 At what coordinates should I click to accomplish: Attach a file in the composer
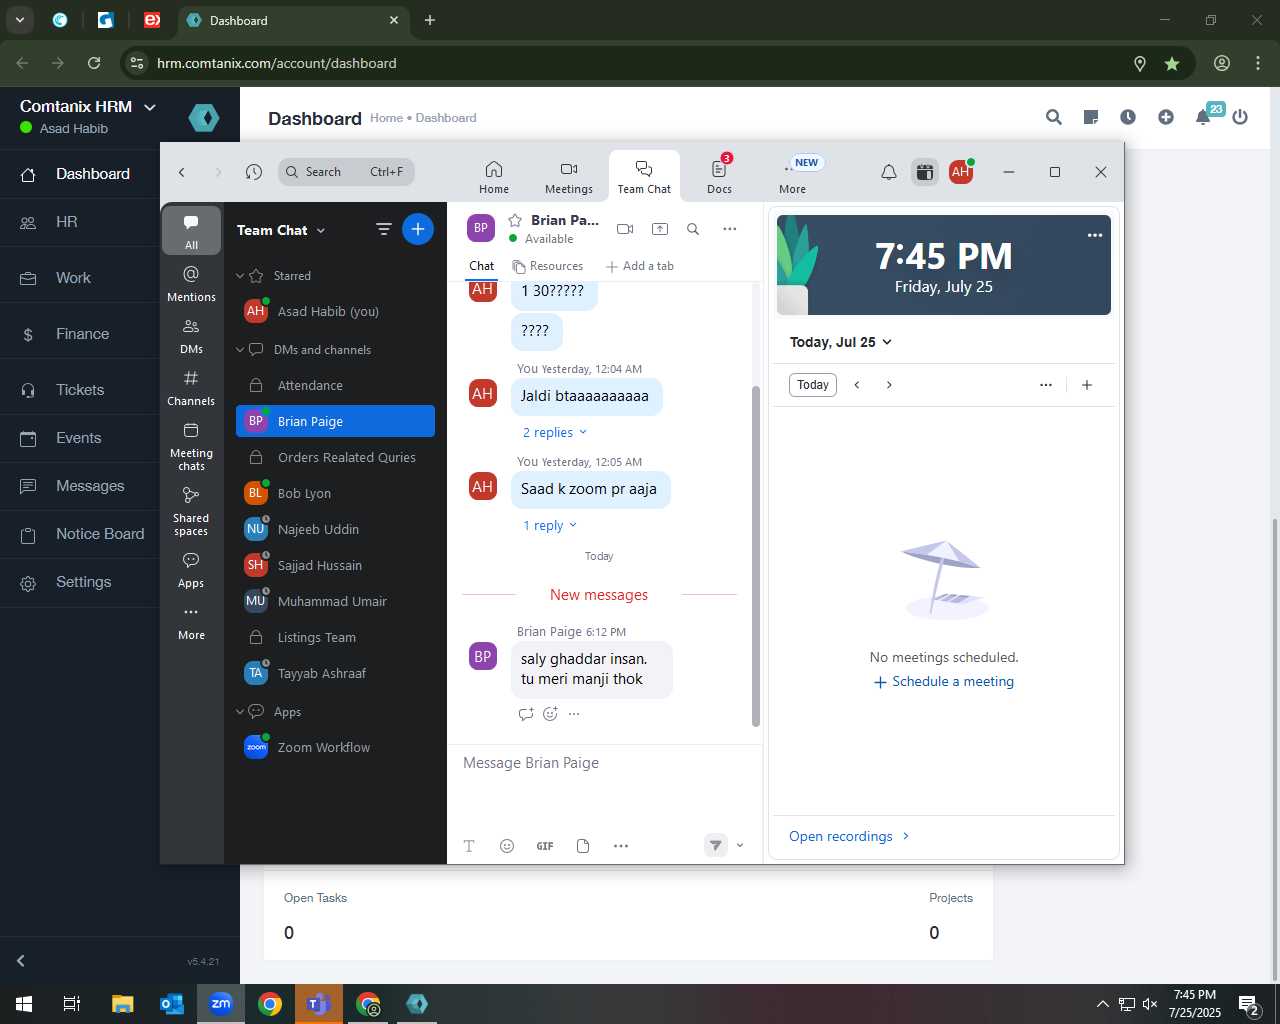click(x=583, y=846)
